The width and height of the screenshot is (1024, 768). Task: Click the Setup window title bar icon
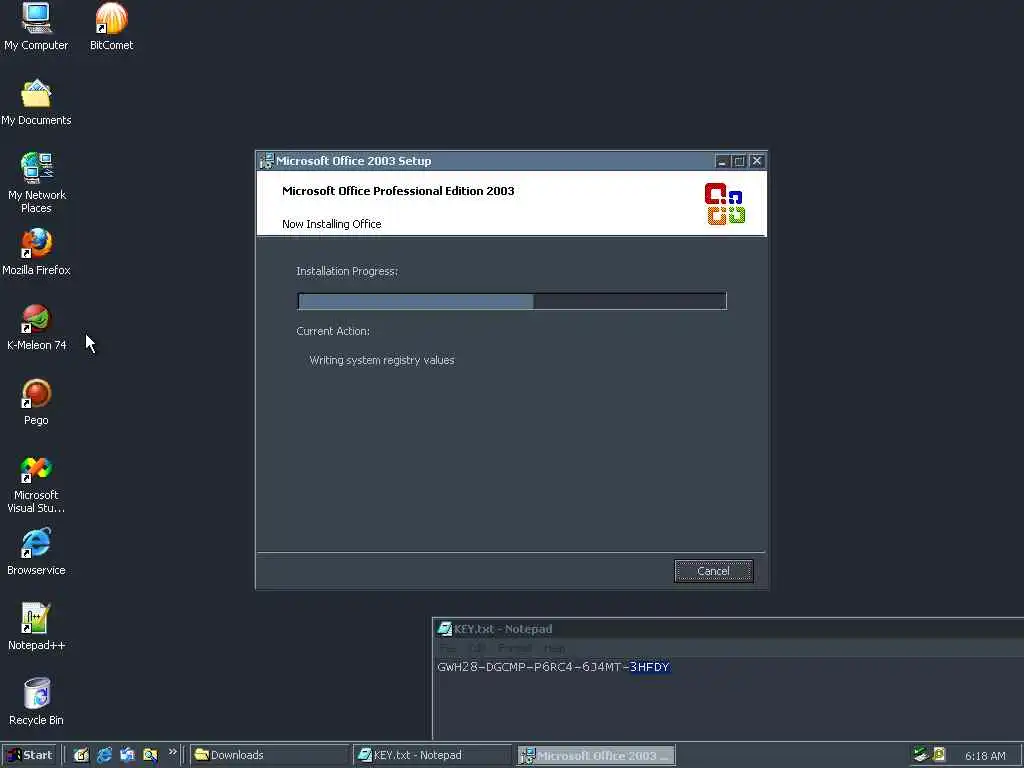click(x=266, y=161)
